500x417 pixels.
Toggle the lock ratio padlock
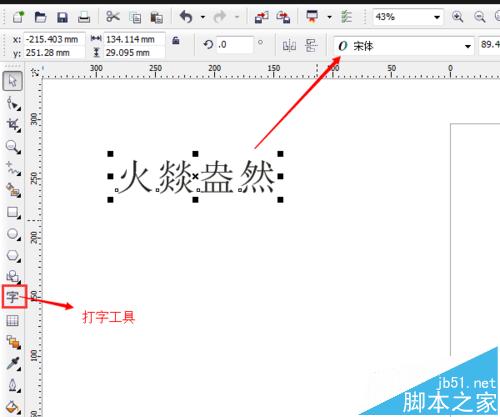[x=176, y=41]
